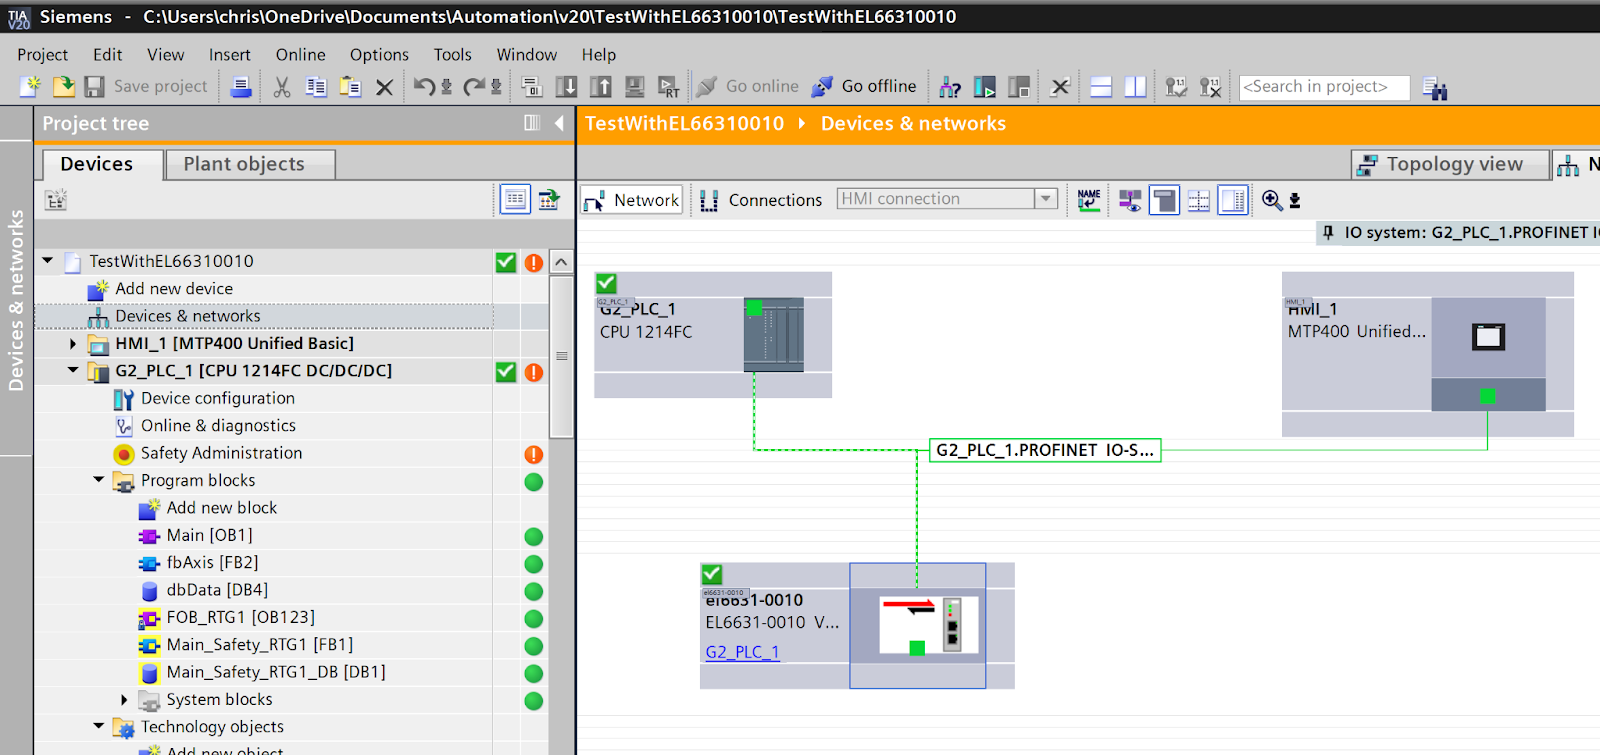
Task: Open the Online menu
Action: tap(300, 55)
